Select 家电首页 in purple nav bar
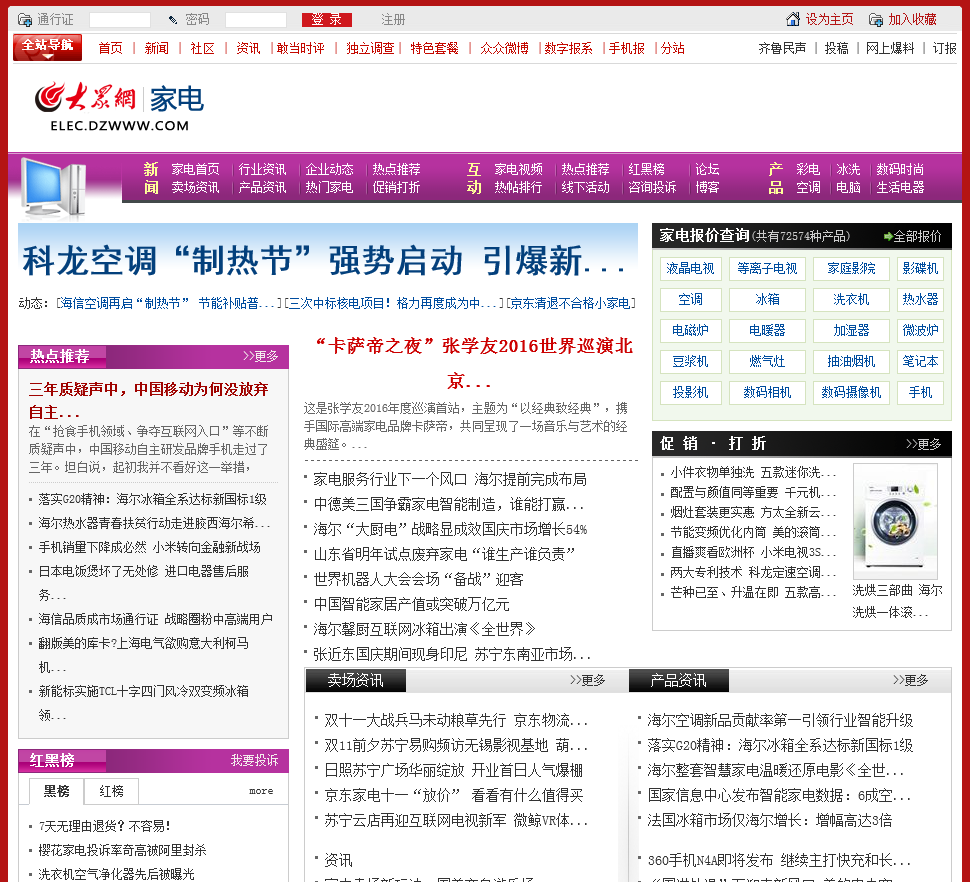The height and width of the screenshot is (882, 970). pos(195,169)
